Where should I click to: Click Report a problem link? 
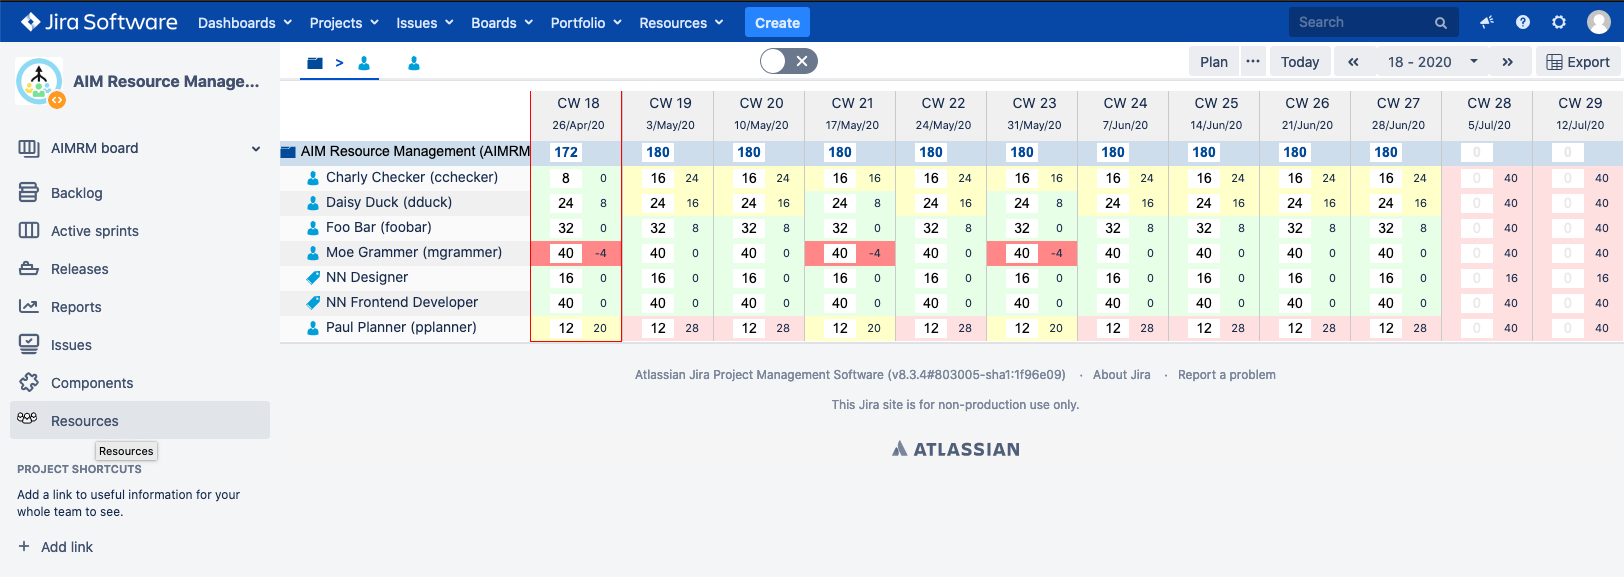pos(1227,375)
